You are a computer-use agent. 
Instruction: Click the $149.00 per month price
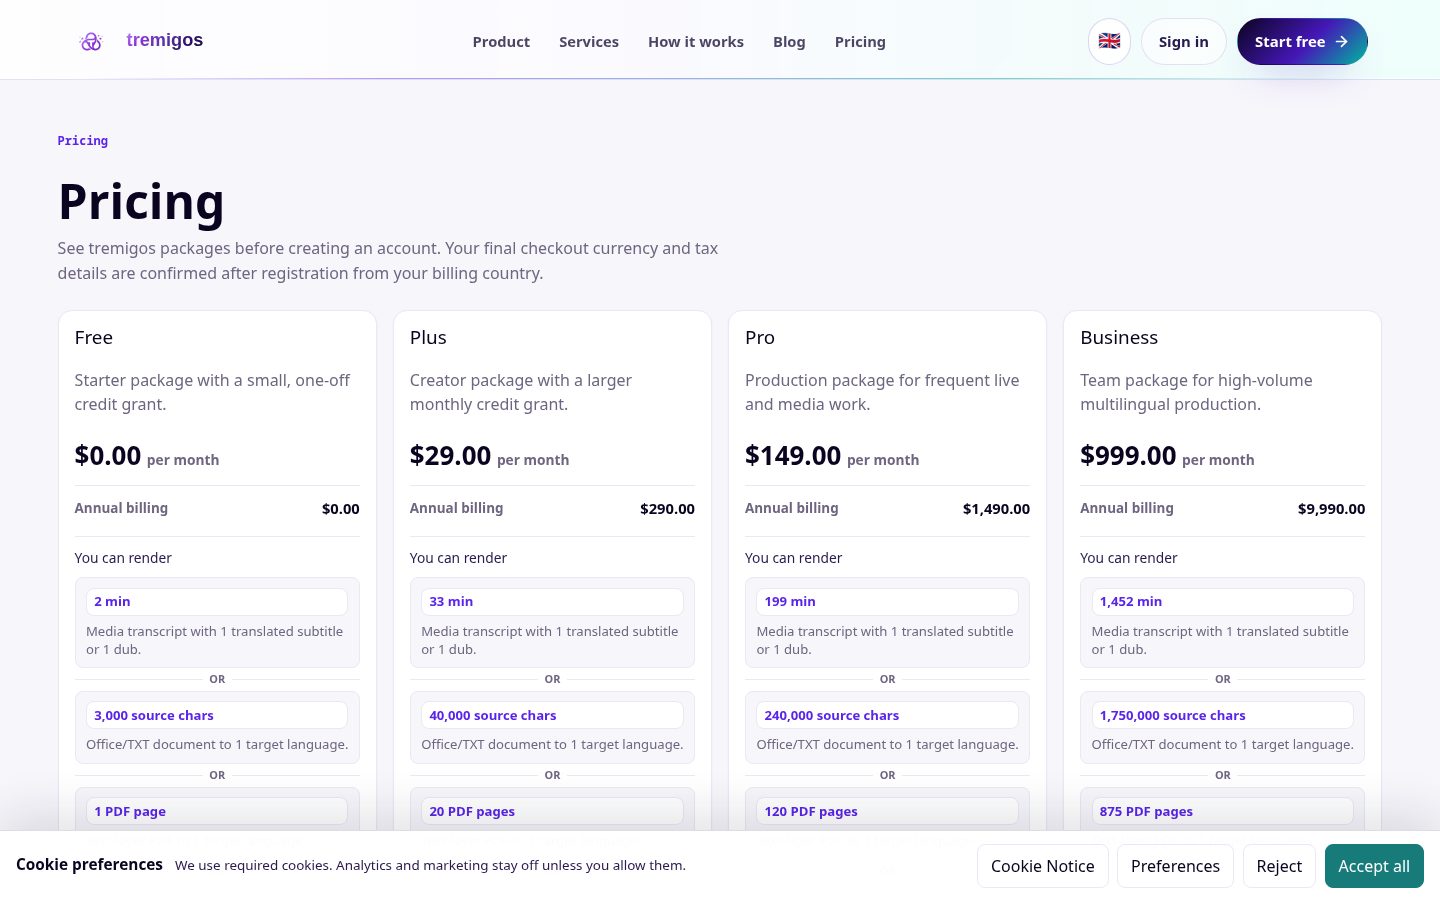[x=832, y=456]
